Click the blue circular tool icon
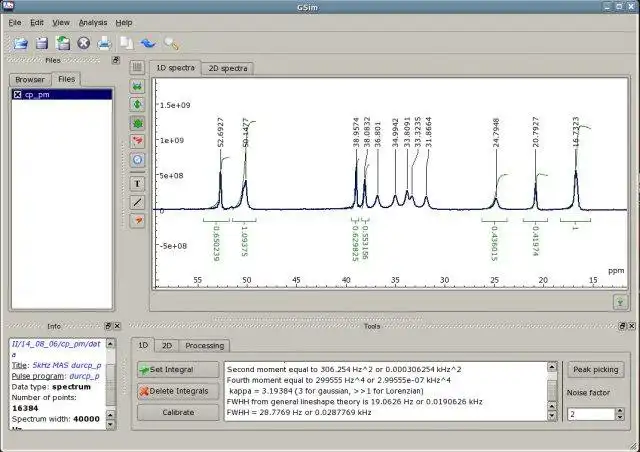Viewport: 640px width, 452px height. click(138, 160)
